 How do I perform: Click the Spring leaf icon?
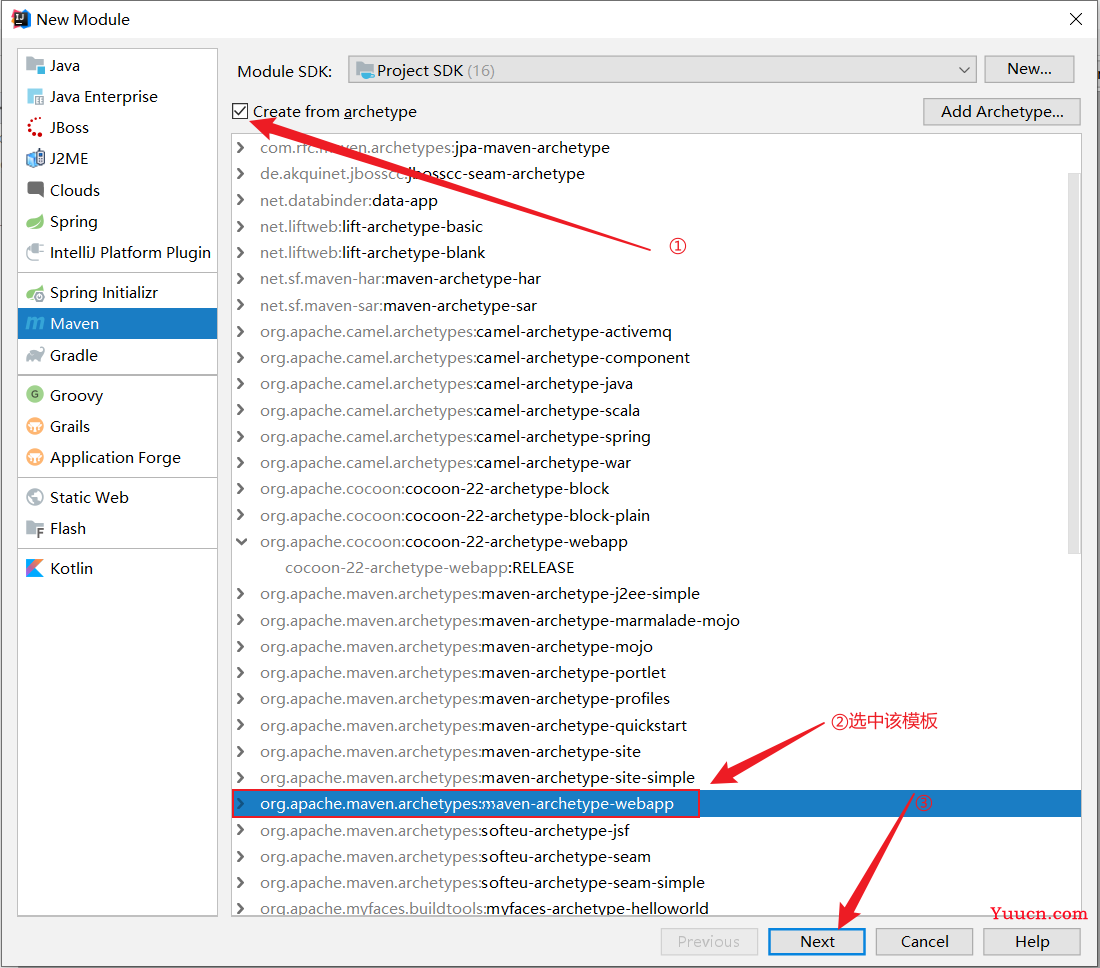pos(35,222)
